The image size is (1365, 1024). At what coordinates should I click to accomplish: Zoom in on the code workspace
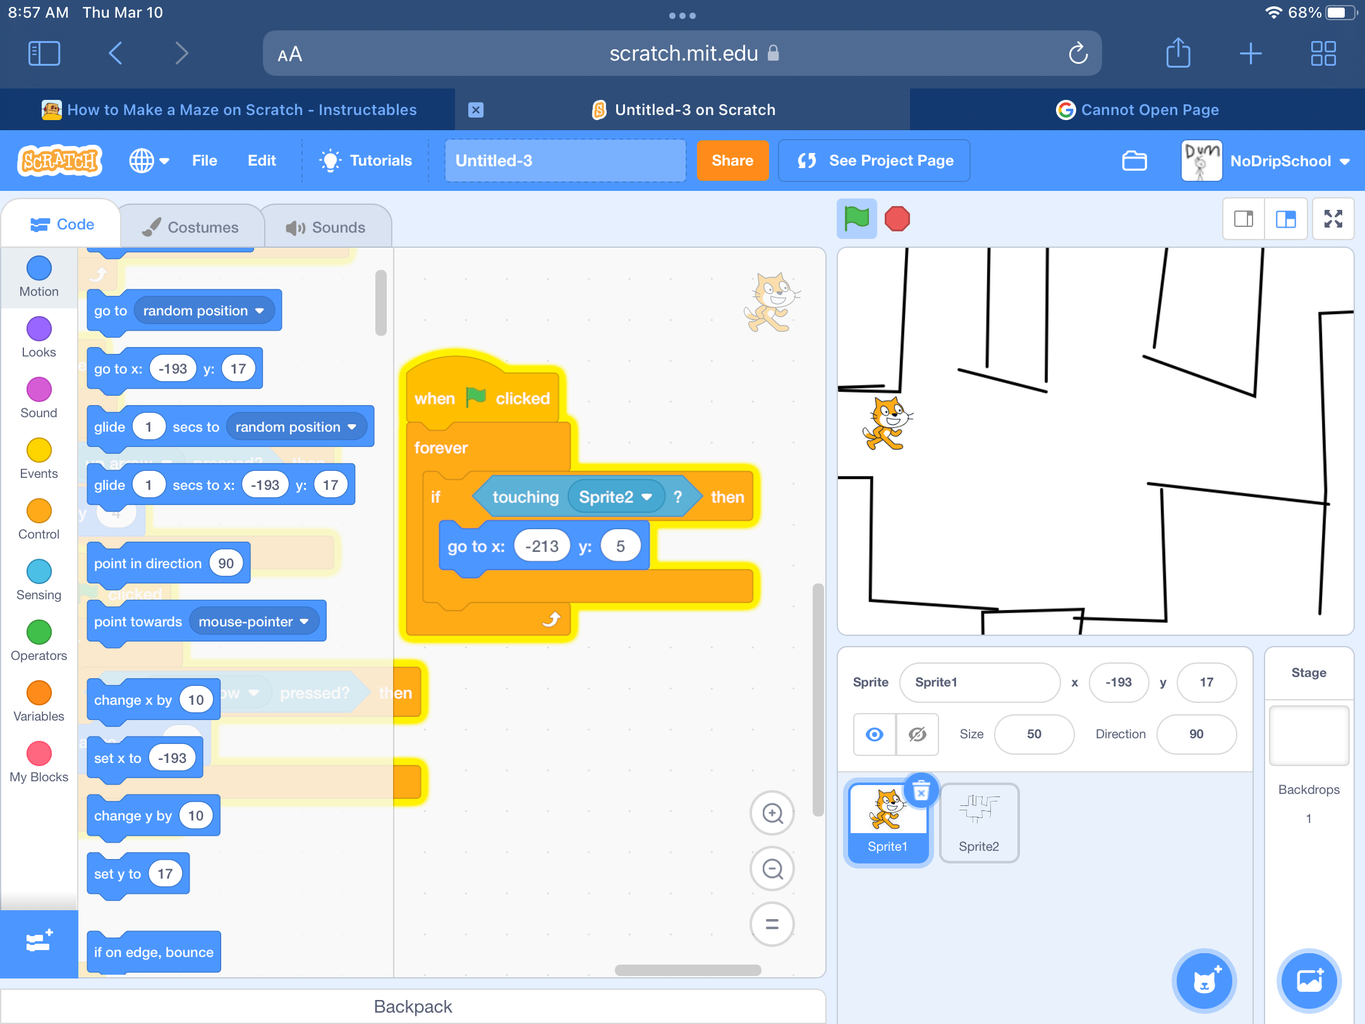coord(772,813)
